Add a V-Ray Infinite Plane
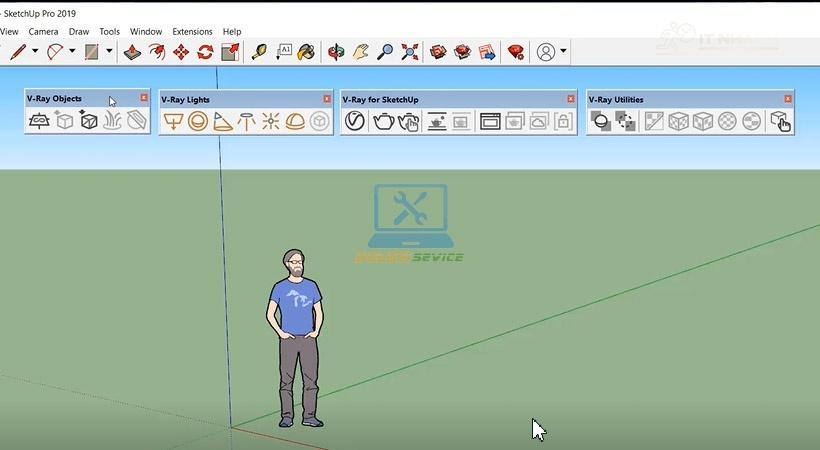This screenshot has width=820, height=450. tap(39, 121)
